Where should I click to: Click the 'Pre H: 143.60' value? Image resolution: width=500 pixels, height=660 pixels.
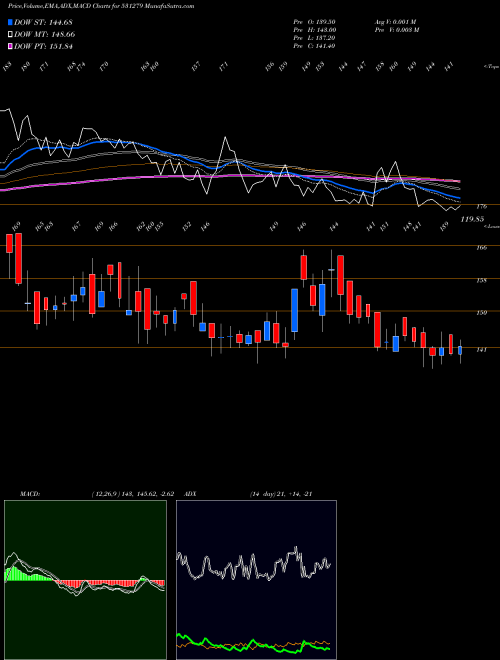pos(314,30)
